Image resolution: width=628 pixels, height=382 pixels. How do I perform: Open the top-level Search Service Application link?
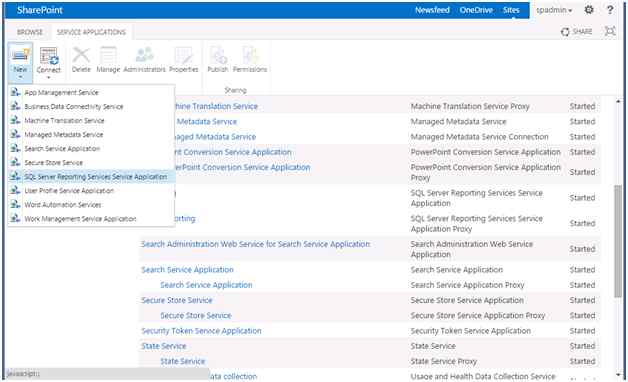(x=187, y=270)
